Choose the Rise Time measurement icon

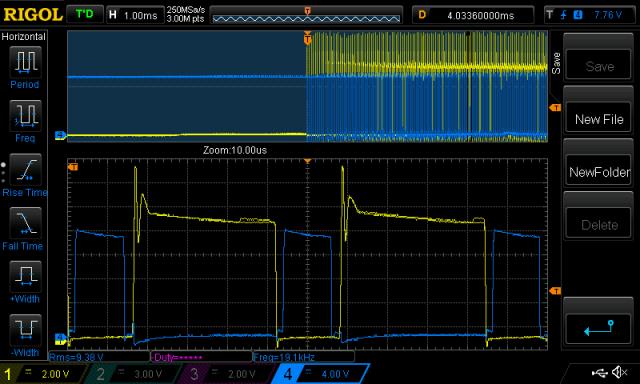(25, 169)
